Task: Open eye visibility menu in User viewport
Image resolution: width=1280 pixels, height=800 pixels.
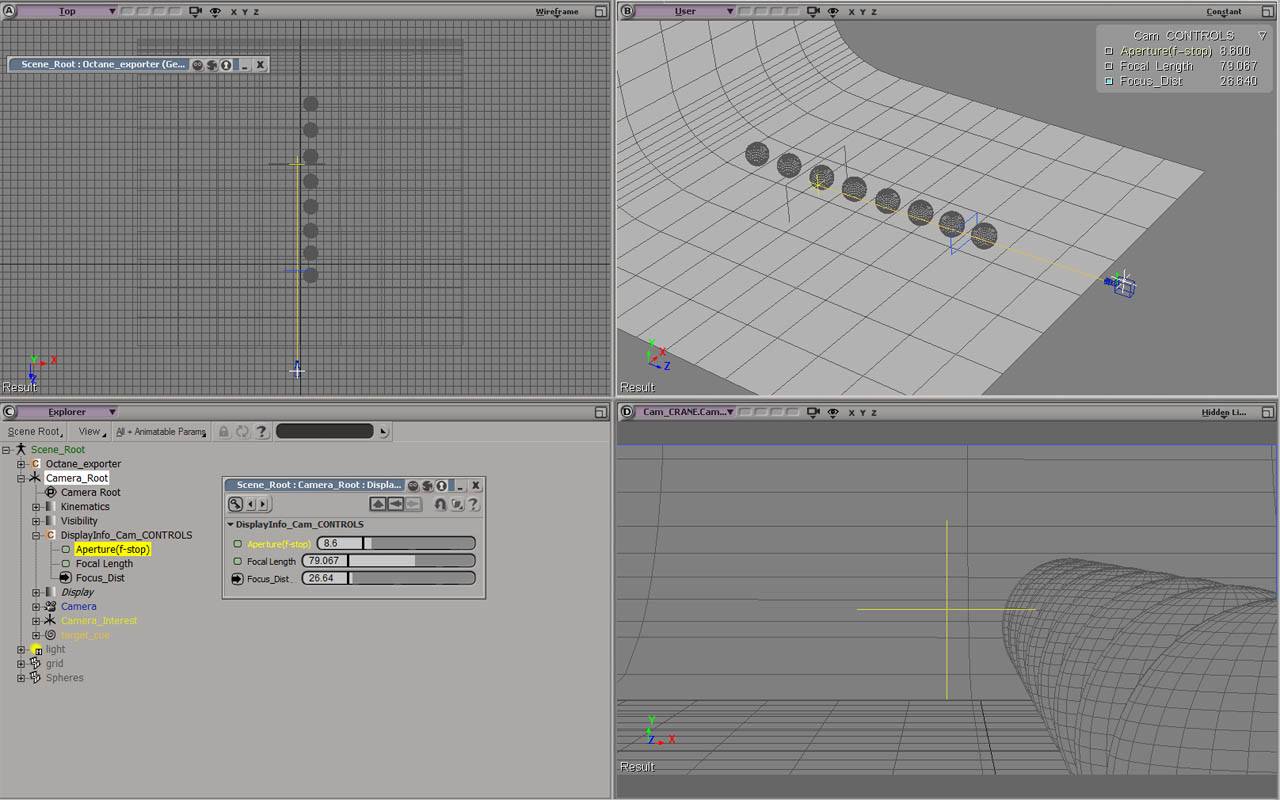Action: (x=833, y=12)
